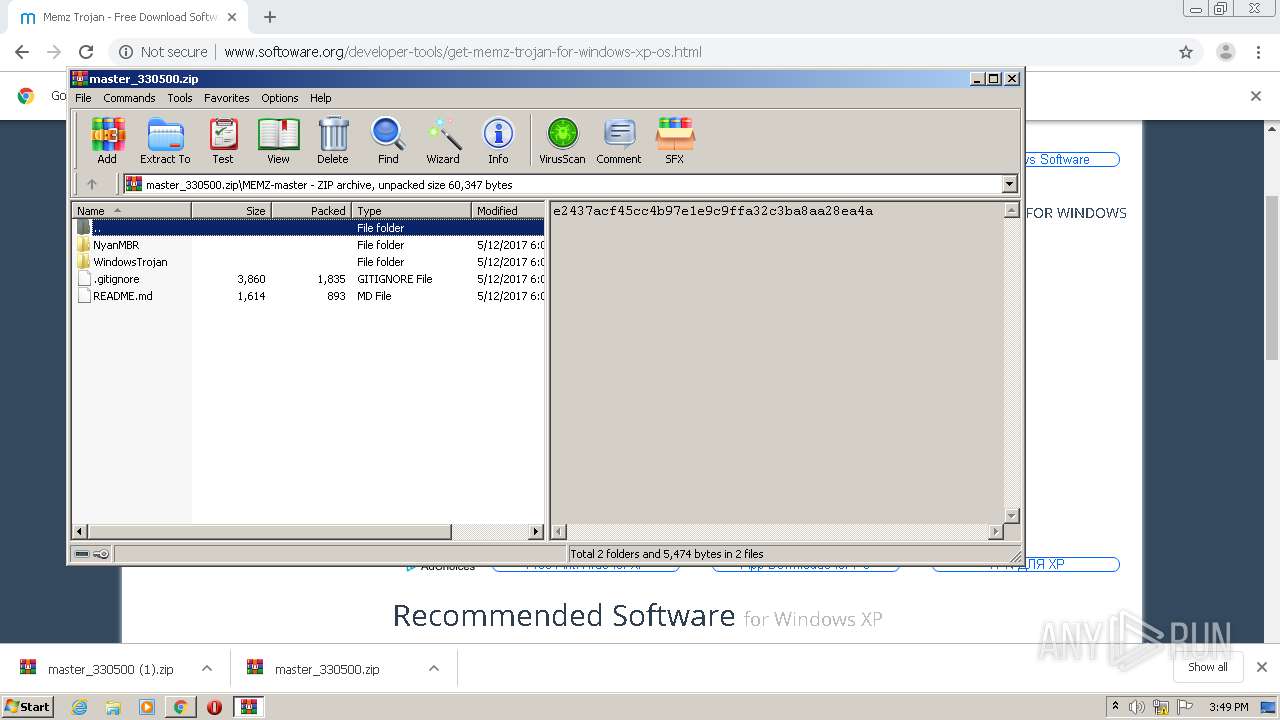Switch to the Memz Trojan browser tab
The image size is (1280, 720).
point(127,17)
